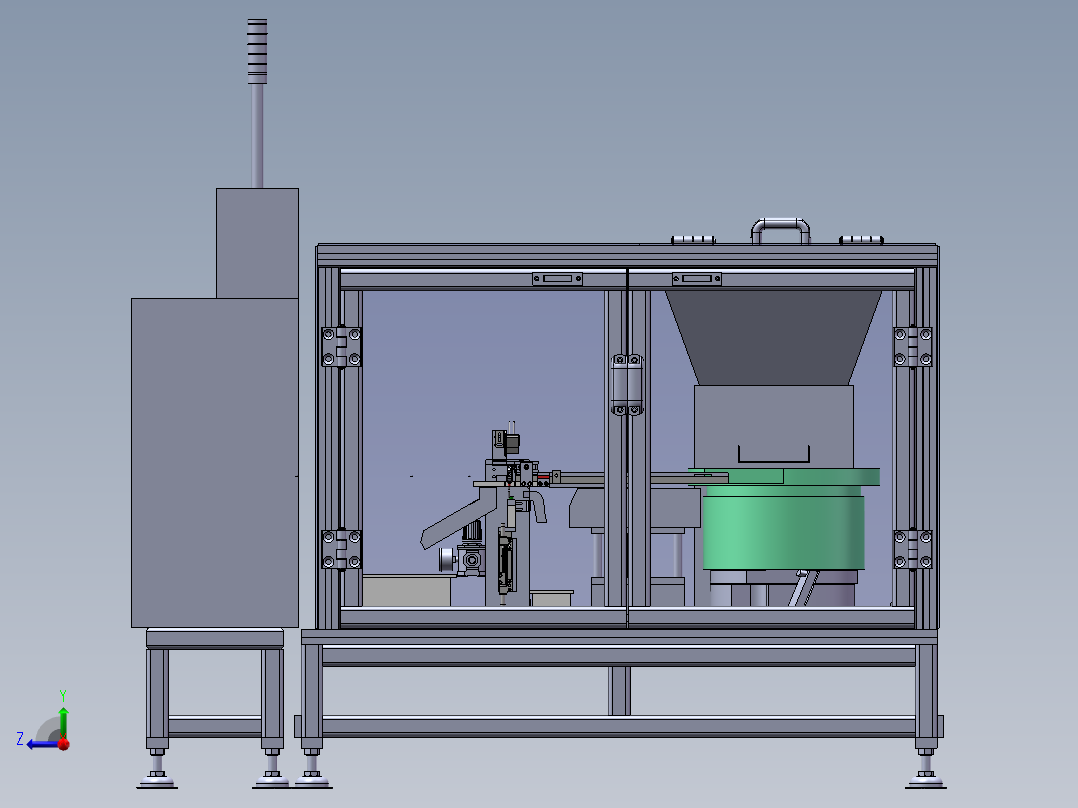This screenshot has width=1078, height=808.
Task: Select the striped signal tower light on the pole
Action: (x=257, y=51)
